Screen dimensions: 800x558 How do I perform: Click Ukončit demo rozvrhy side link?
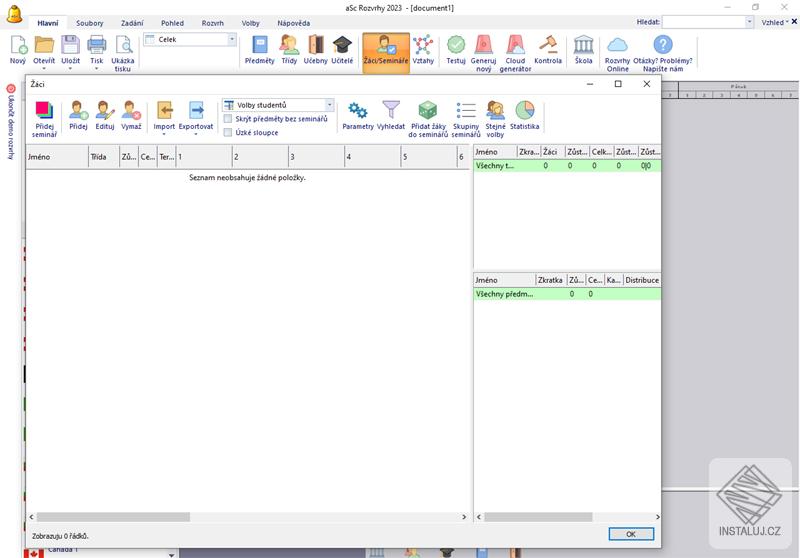click(x=11, y=121)
